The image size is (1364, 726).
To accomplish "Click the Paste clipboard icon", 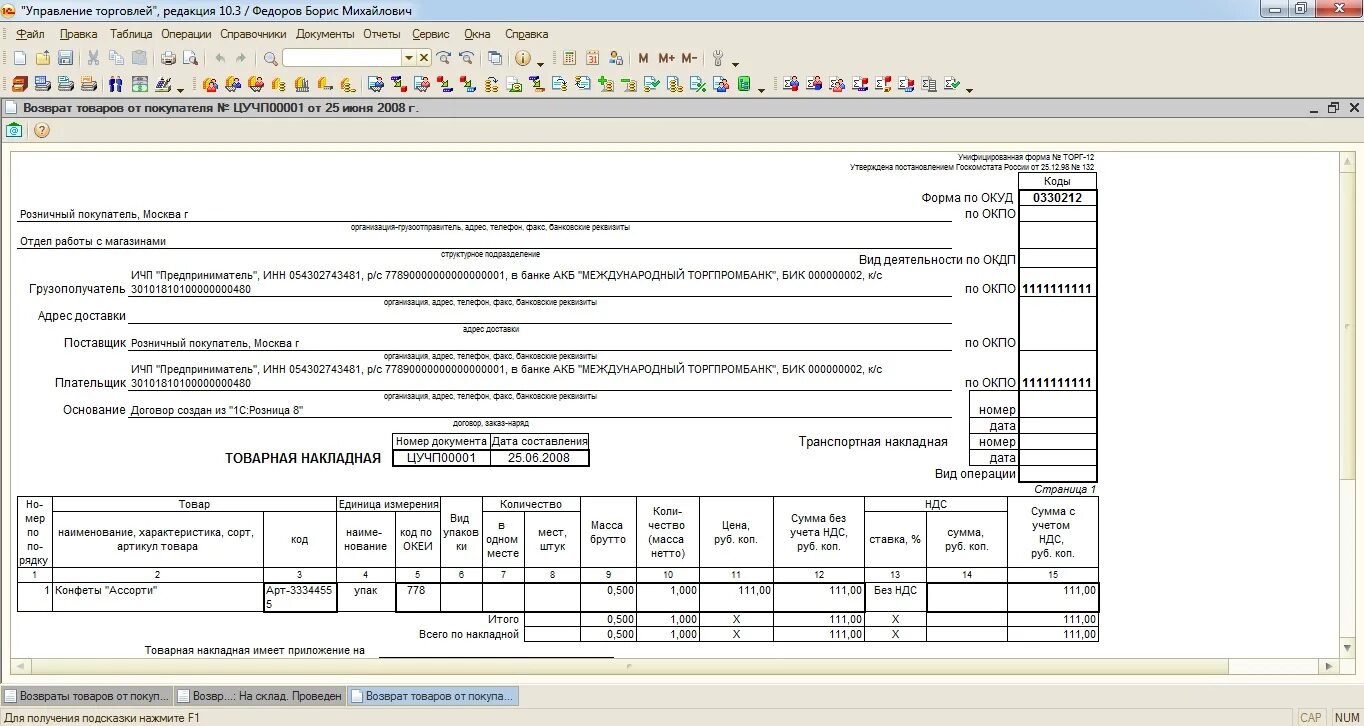I will [x=140, y=59].
